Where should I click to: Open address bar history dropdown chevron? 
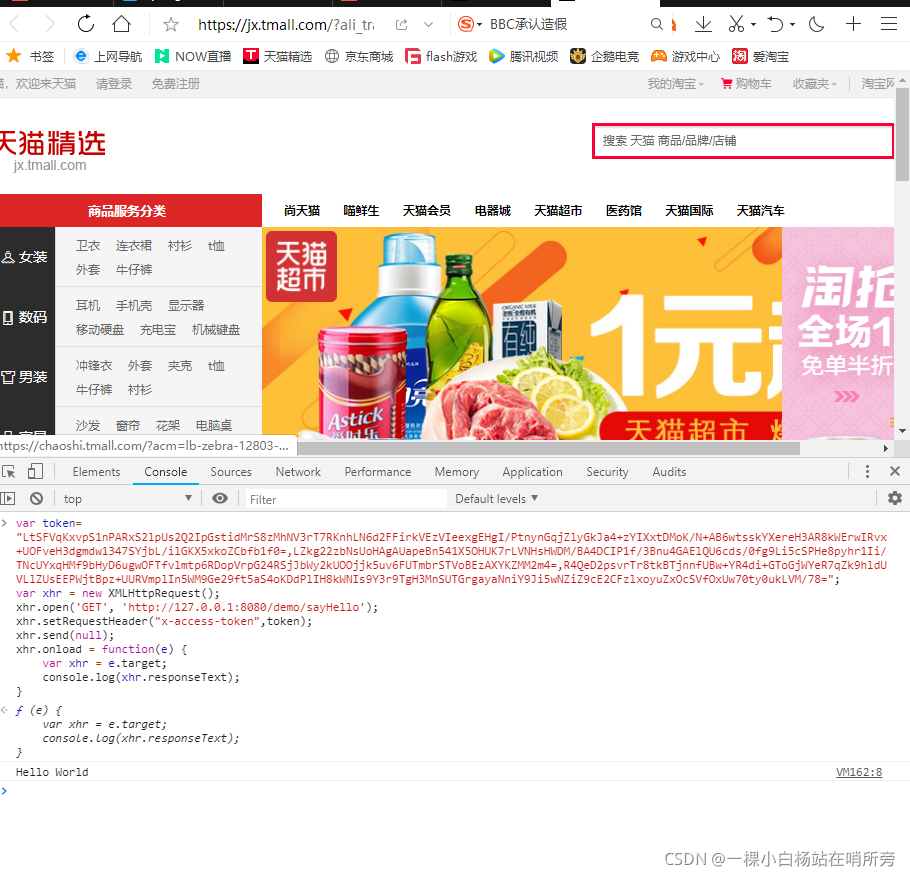(428, 24)
